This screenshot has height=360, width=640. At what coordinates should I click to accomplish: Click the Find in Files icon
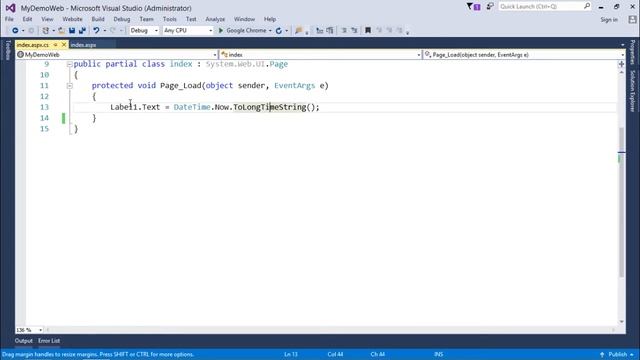[299, 31]
